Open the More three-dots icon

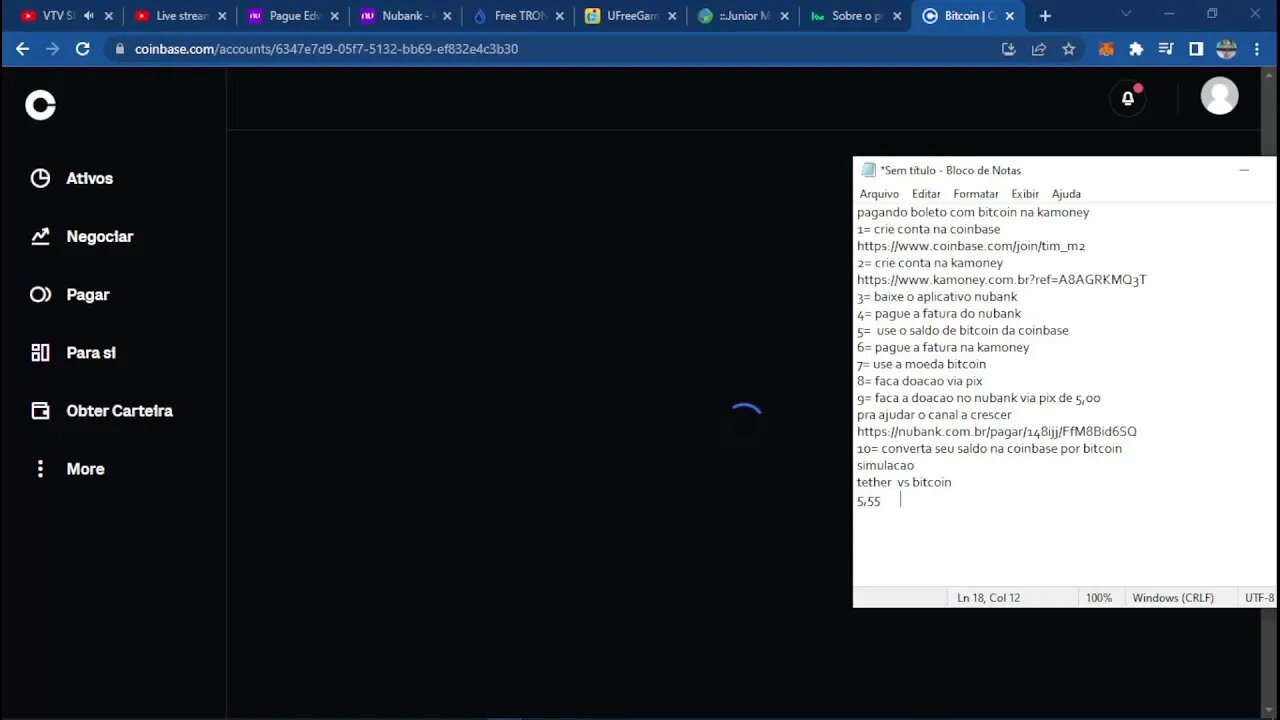pyautogui.click(x=40, y=468)
